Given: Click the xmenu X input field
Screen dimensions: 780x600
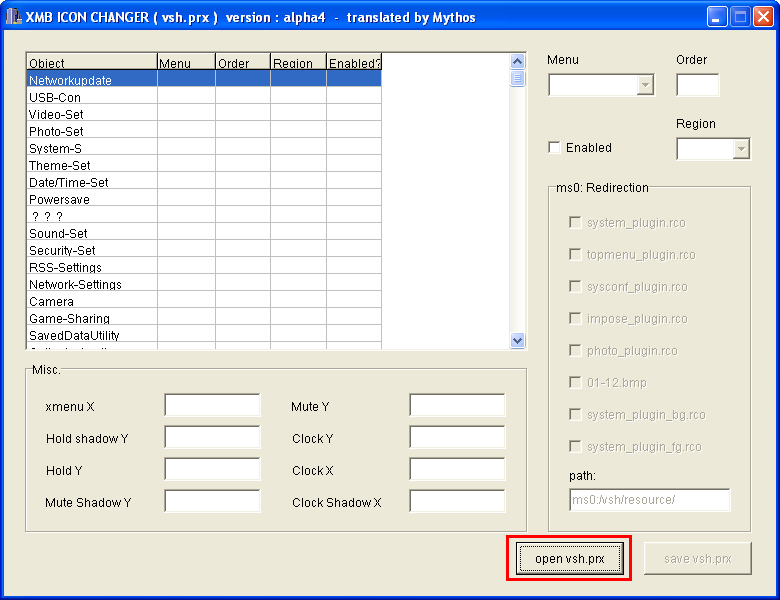Looking at the screenshot, I should tap(212, 405).
